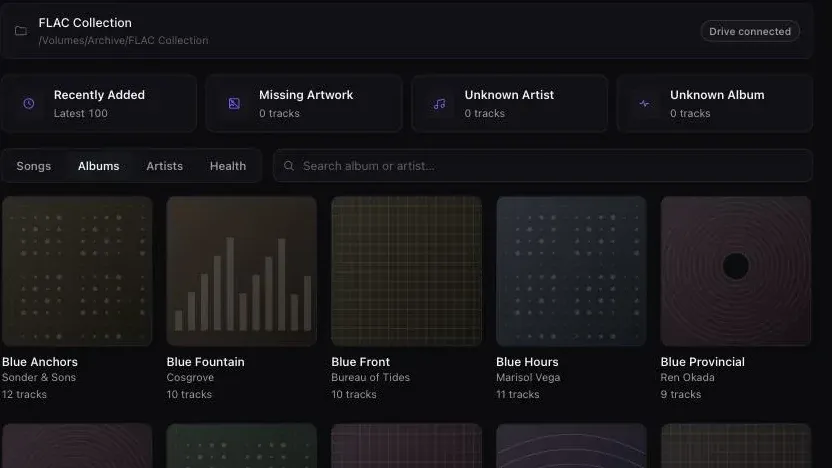The height and width of the screenshot is (468, 832).
Task: Click the /Volumes/Archive/FLAC Collection path
Action: 123,40
